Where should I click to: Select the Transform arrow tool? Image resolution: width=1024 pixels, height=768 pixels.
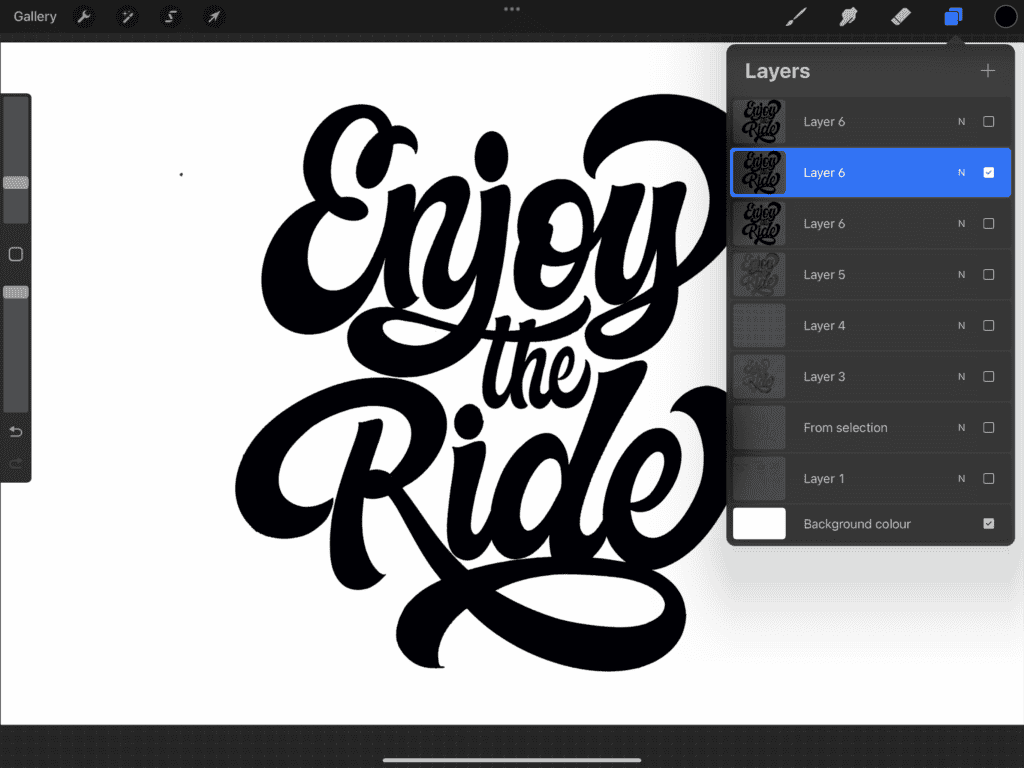point(213,16)
